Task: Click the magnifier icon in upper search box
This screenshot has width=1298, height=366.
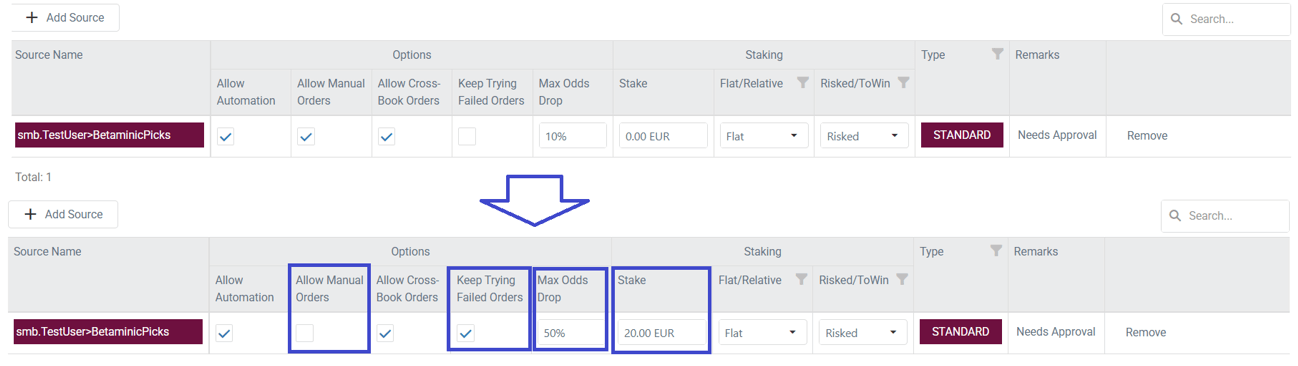Action: click(x=1177, y=19)
